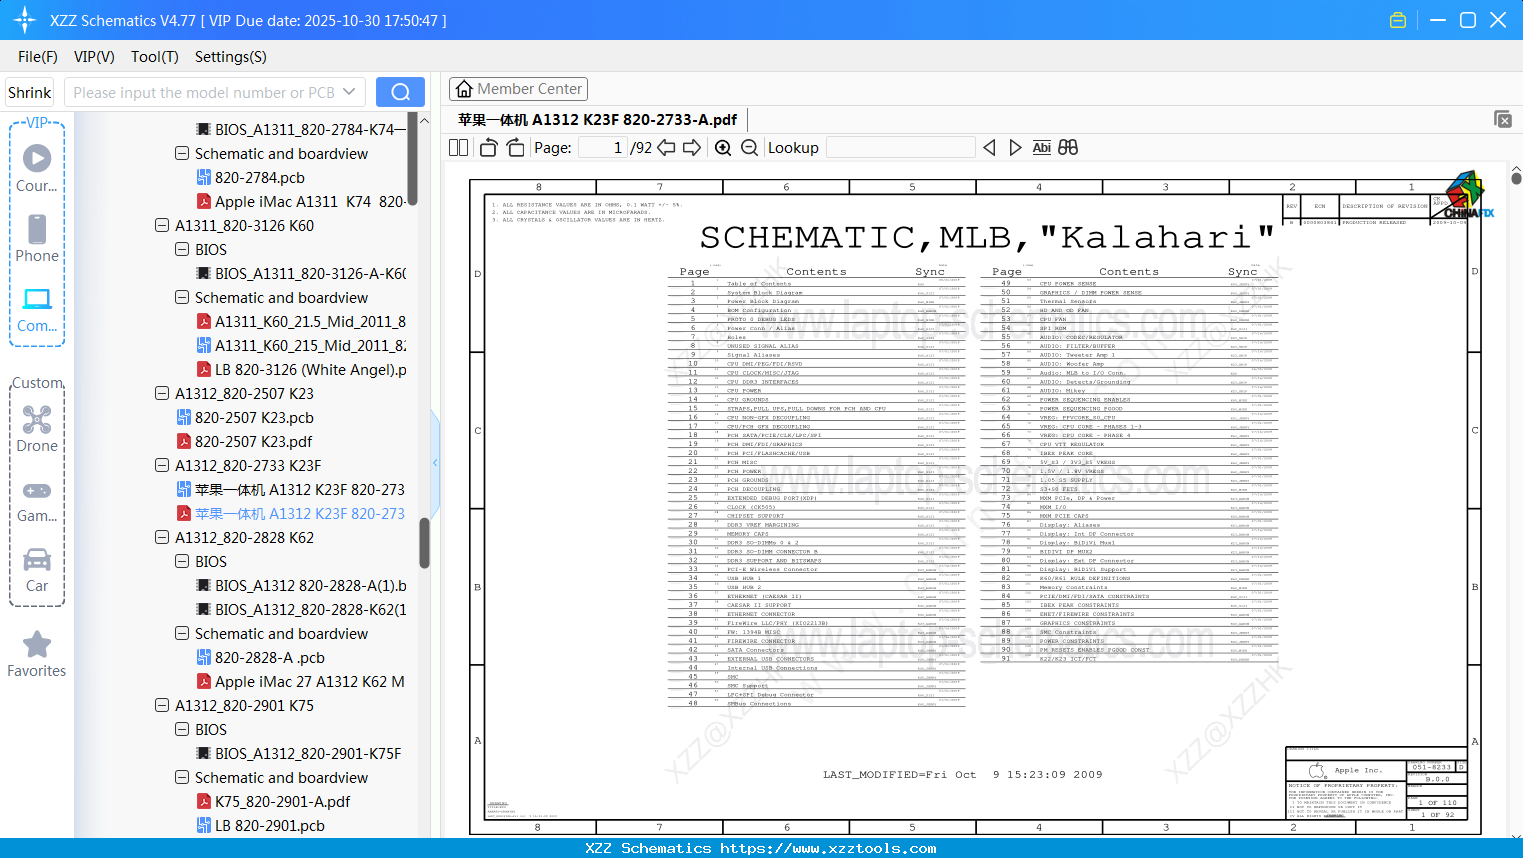Click the XZZ Schematics logo in the title bar
Image resolution: width=1523 pixels, height=858 pixels.
[25, 20]
